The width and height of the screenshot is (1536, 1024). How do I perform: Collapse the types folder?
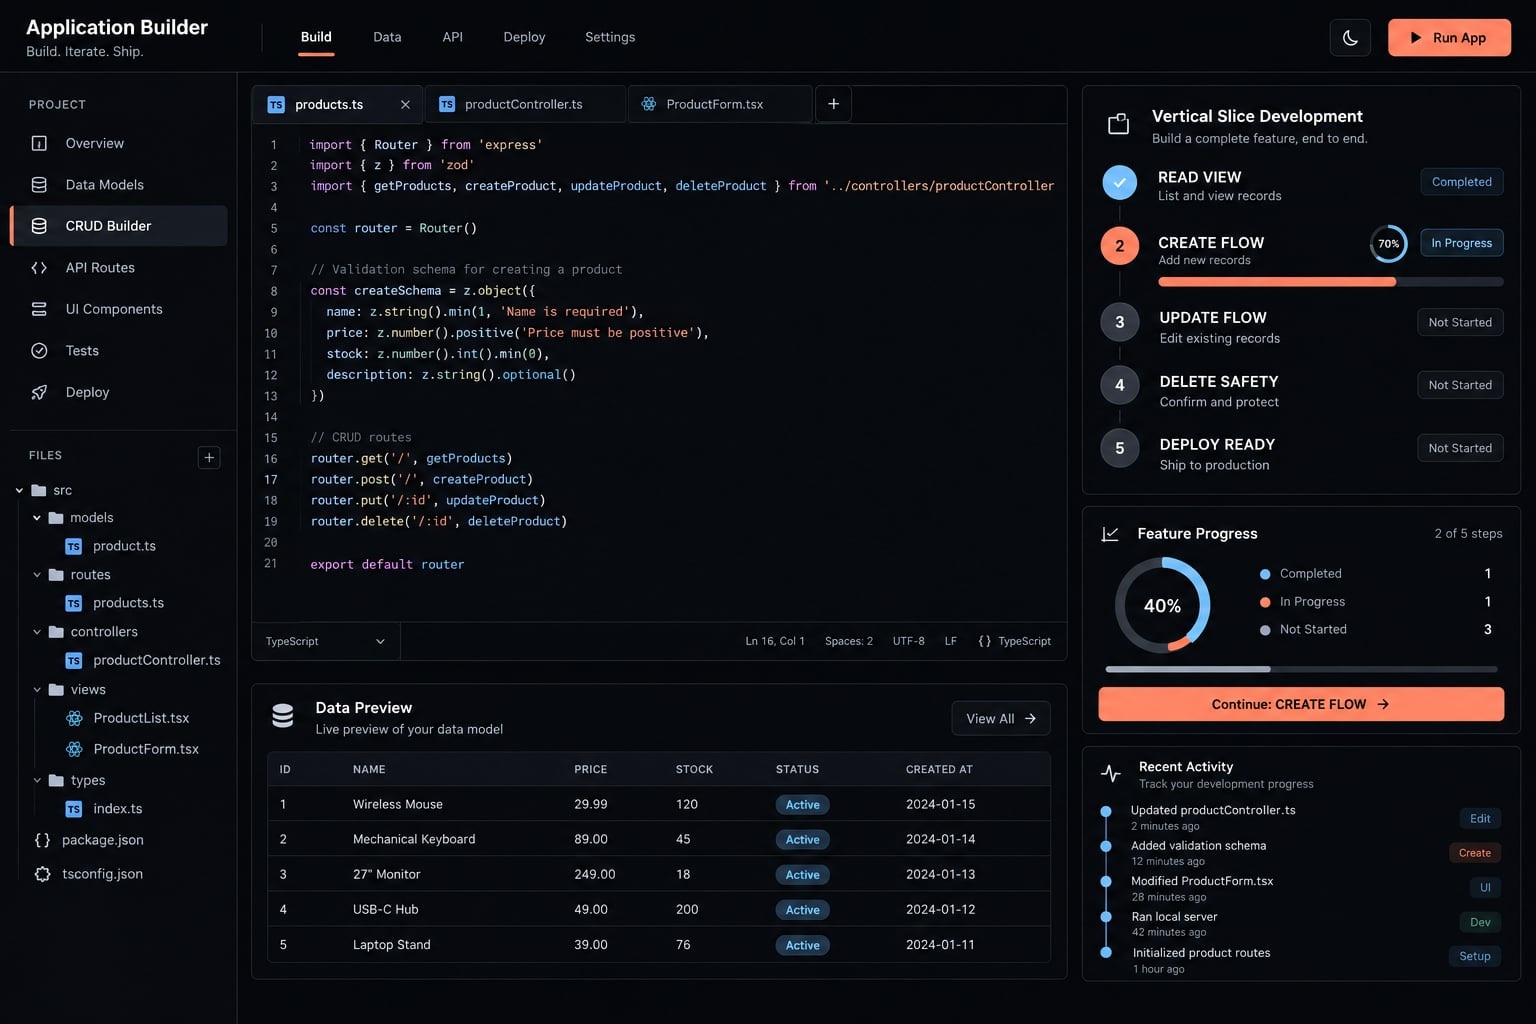point(37,780)
